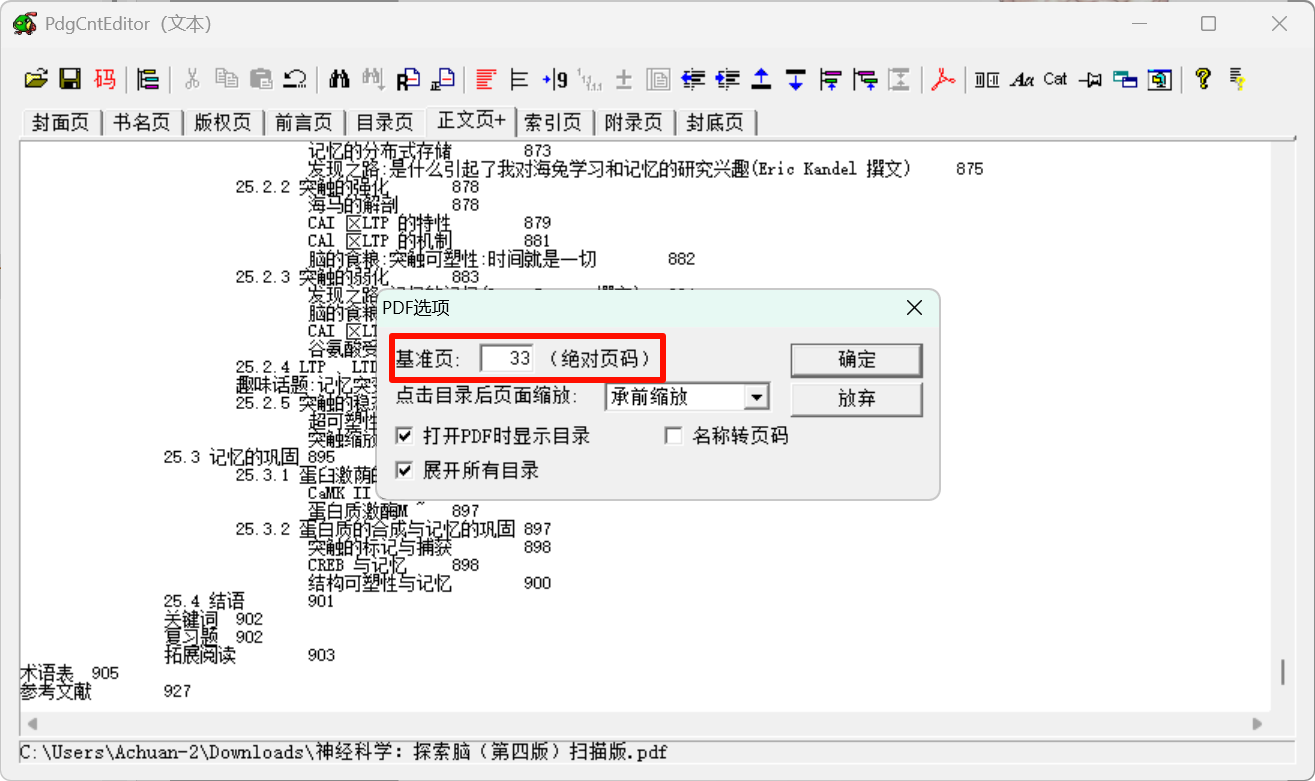
Task: Switch to the 封底页 tab
Action: (715, 122)
